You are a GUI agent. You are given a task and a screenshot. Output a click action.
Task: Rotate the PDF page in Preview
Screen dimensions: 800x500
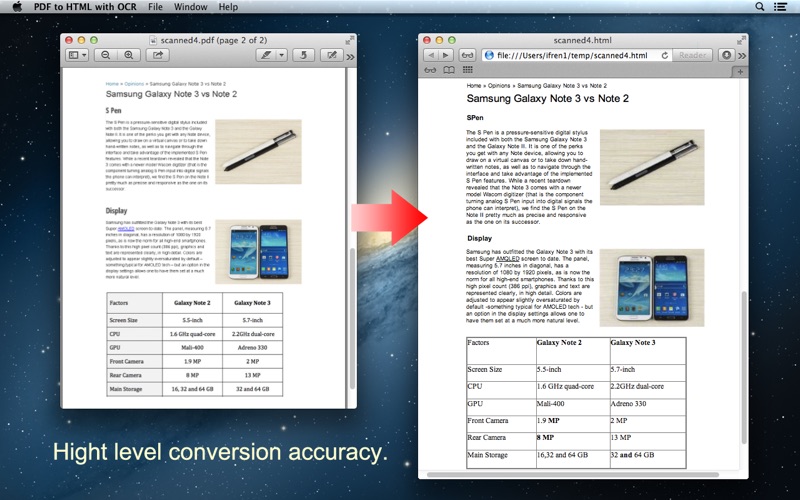pos(303,55)
